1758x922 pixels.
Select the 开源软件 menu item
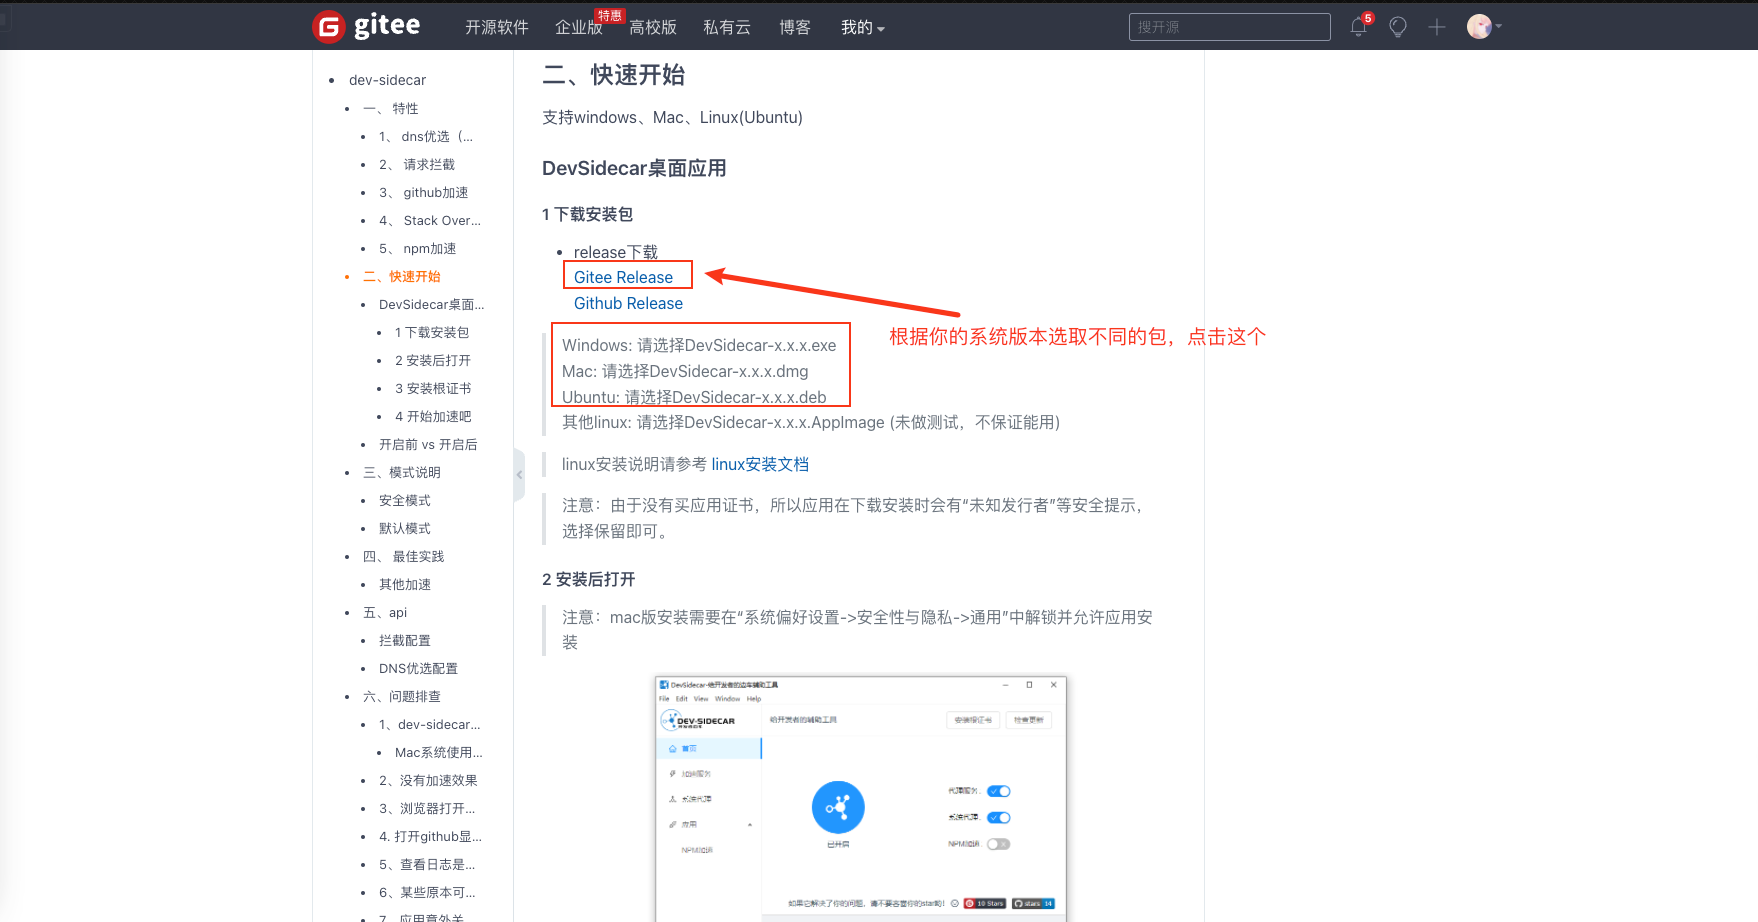[x=496, y=27]
